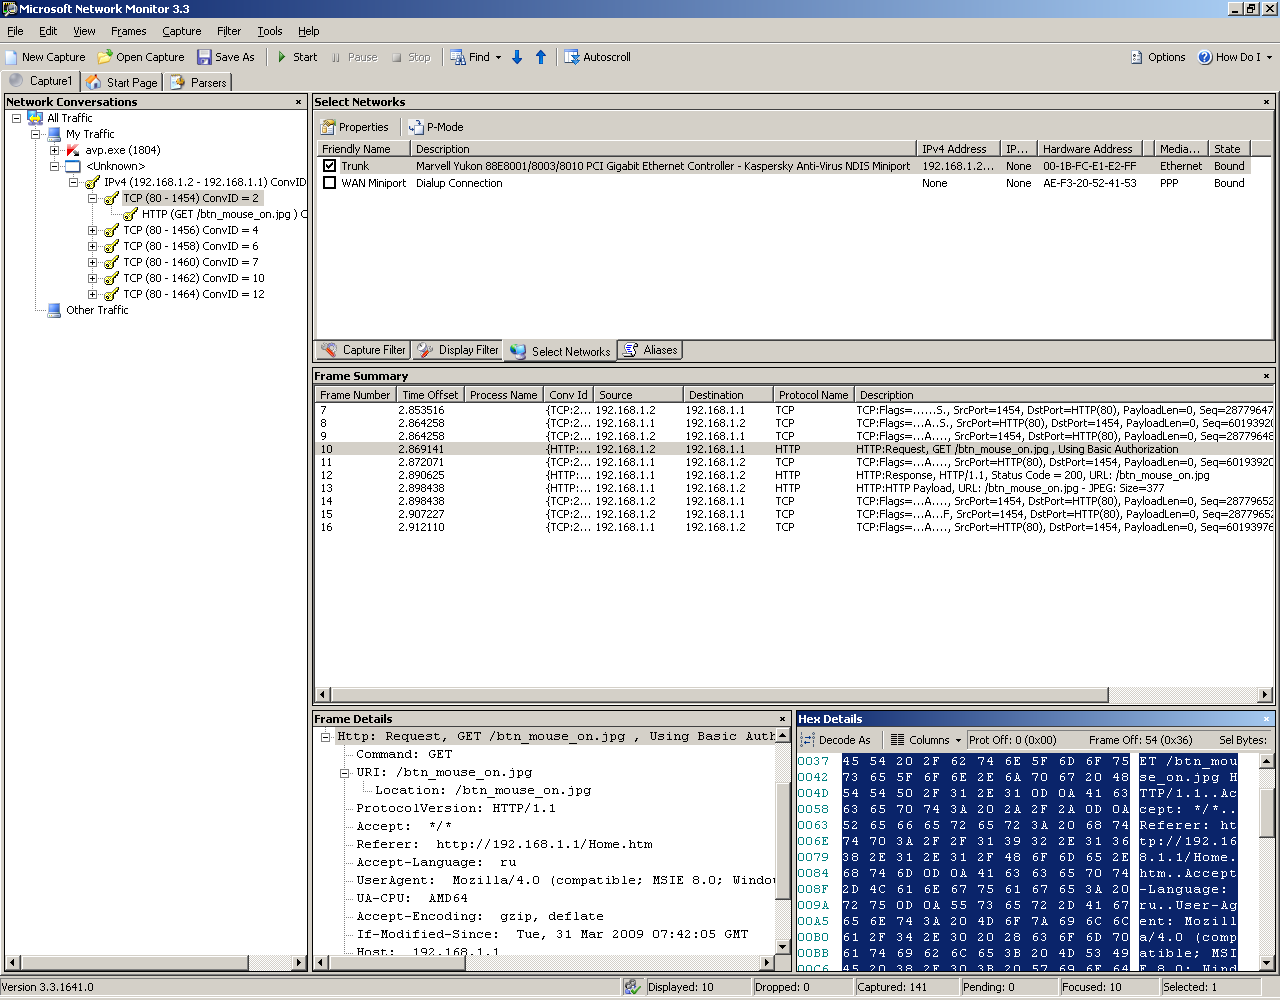This screenshot has width=1280, height=1000.
Task: Expand TCP (80 - 1458) ConvID = 6
Action: click(93, 246)
